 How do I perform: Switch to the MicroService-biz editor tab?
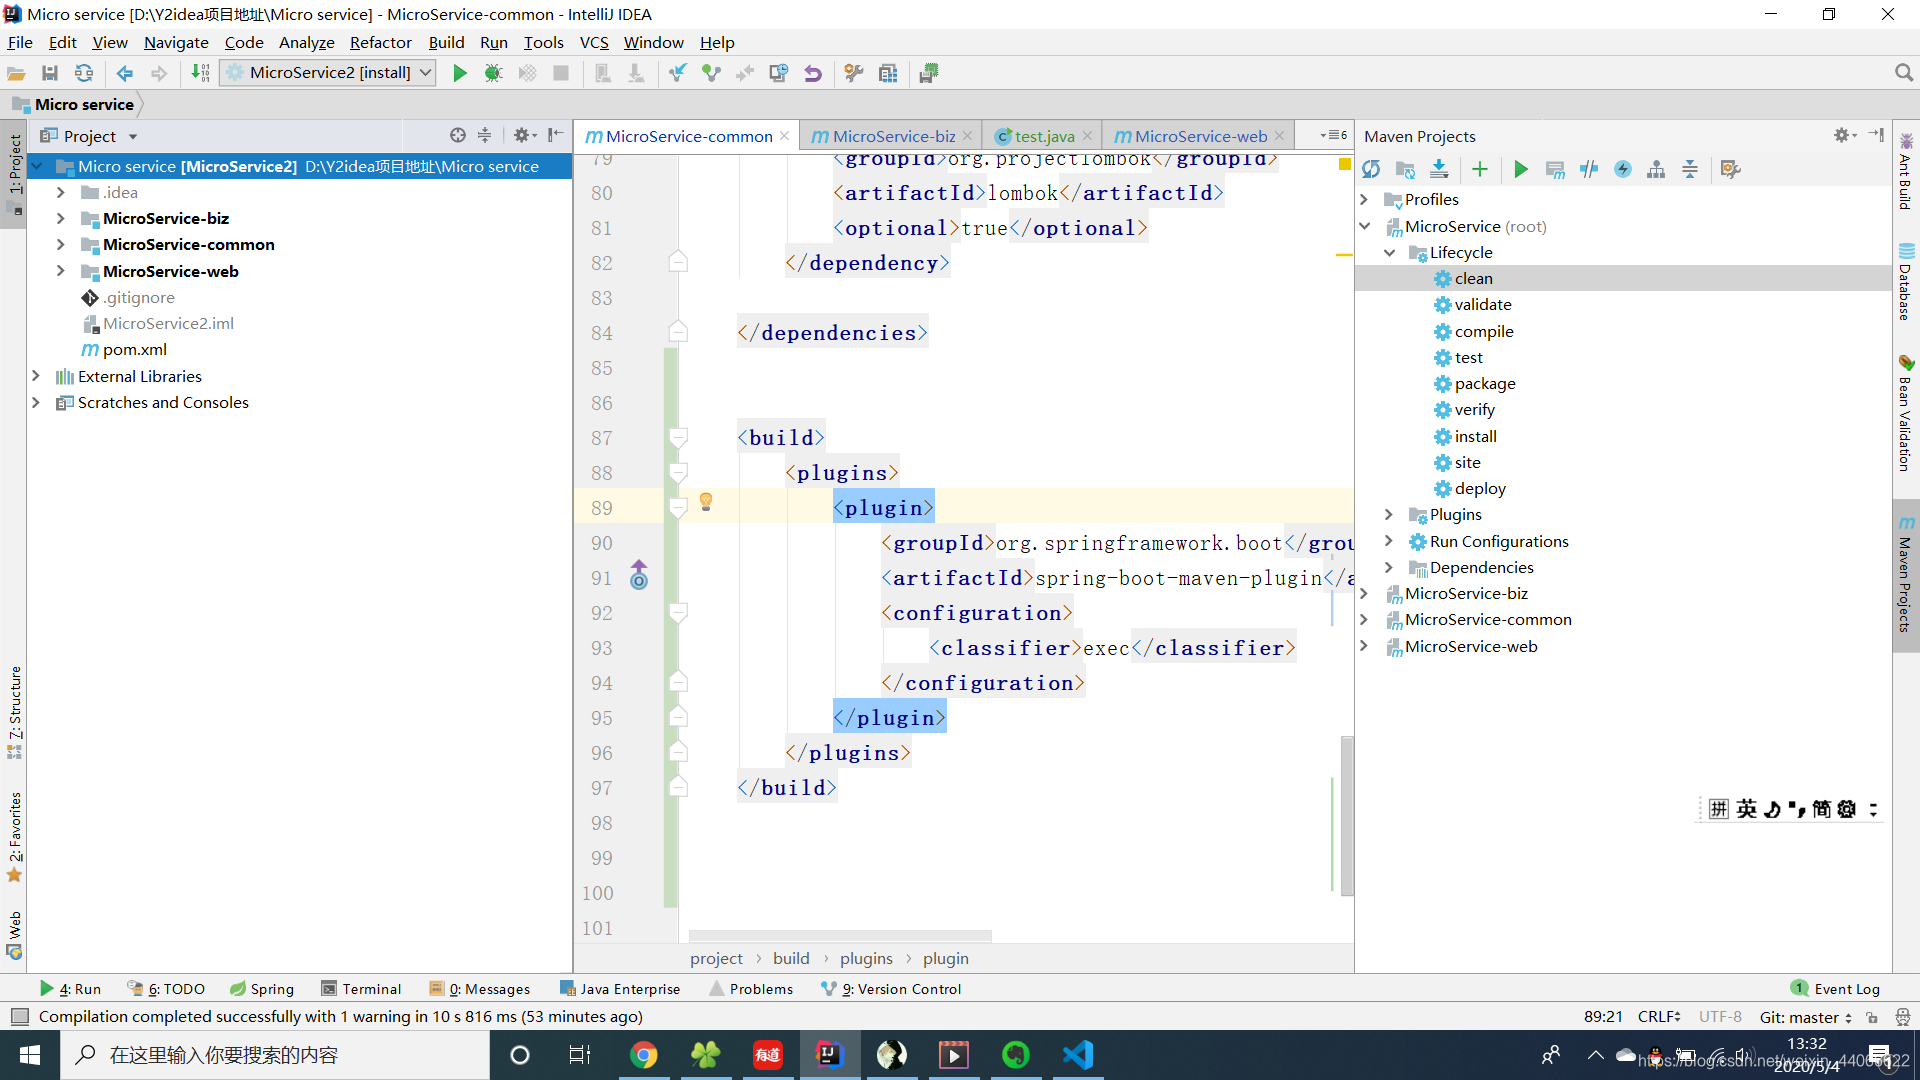(x=892, y=136)
